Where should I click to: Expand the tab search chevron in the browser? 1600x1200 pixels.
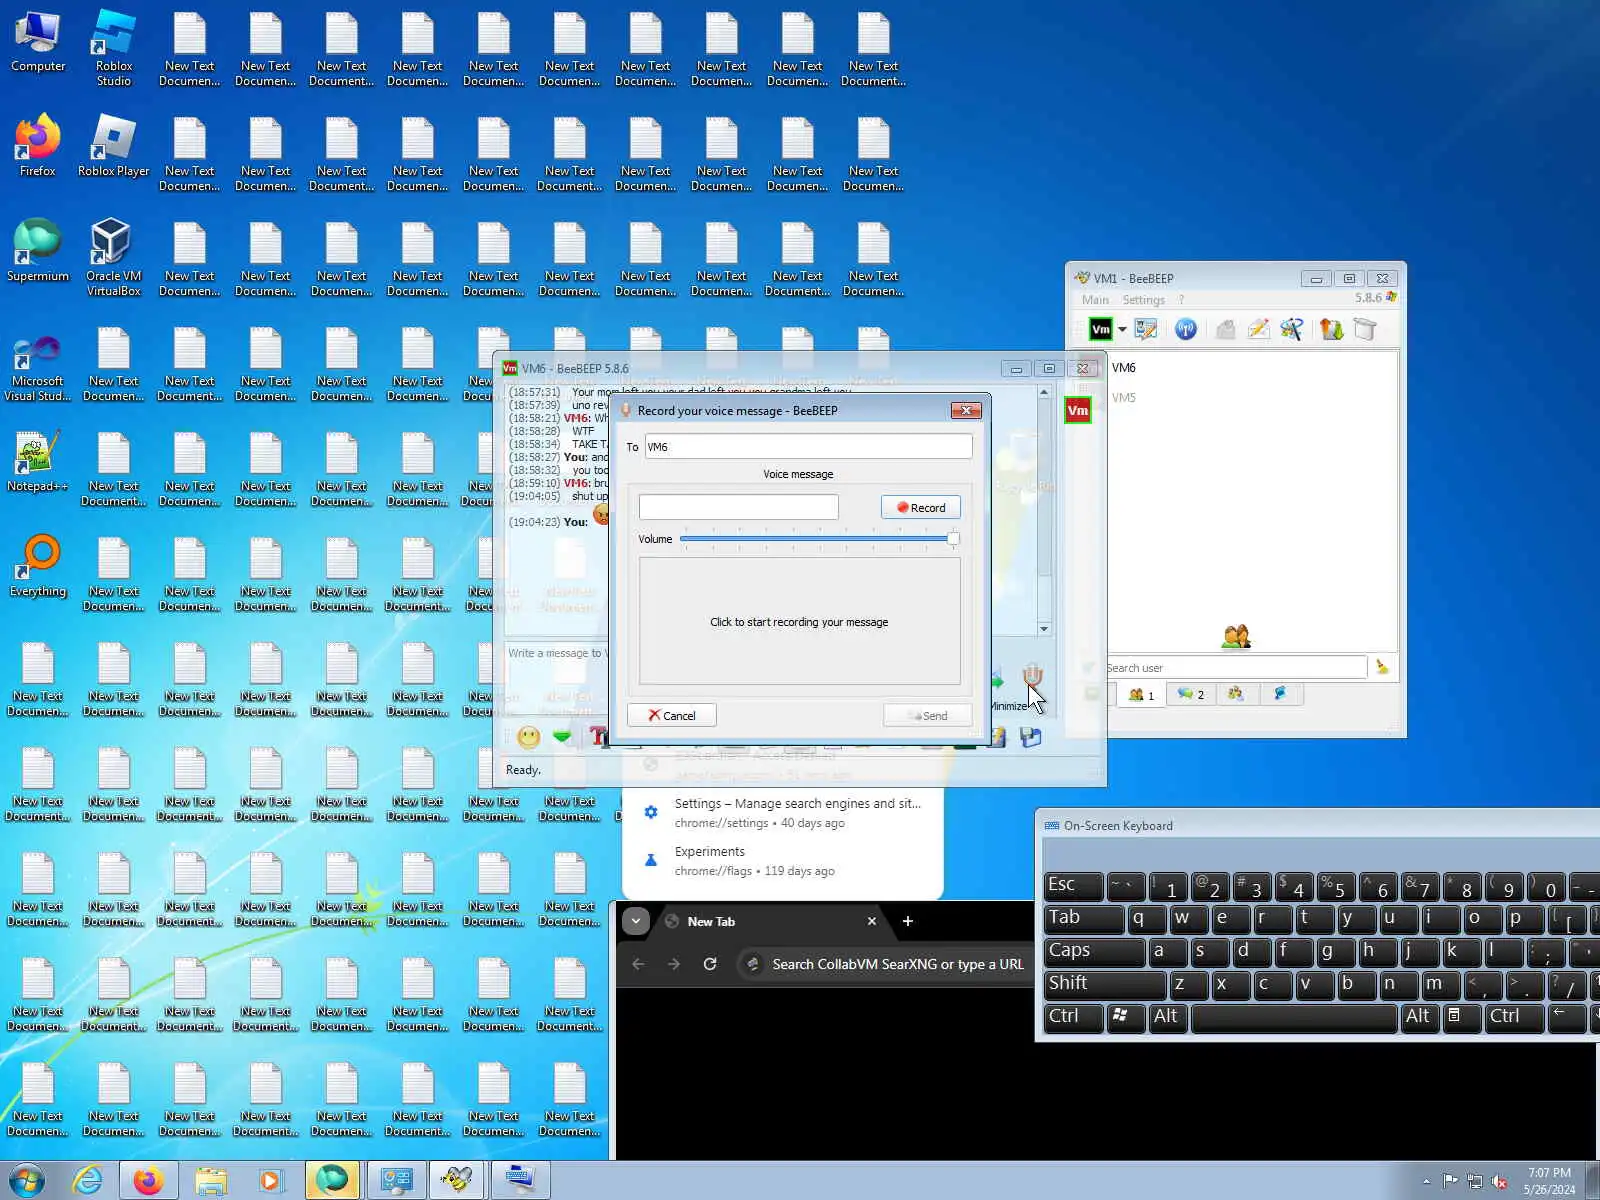tap(636, 921)
